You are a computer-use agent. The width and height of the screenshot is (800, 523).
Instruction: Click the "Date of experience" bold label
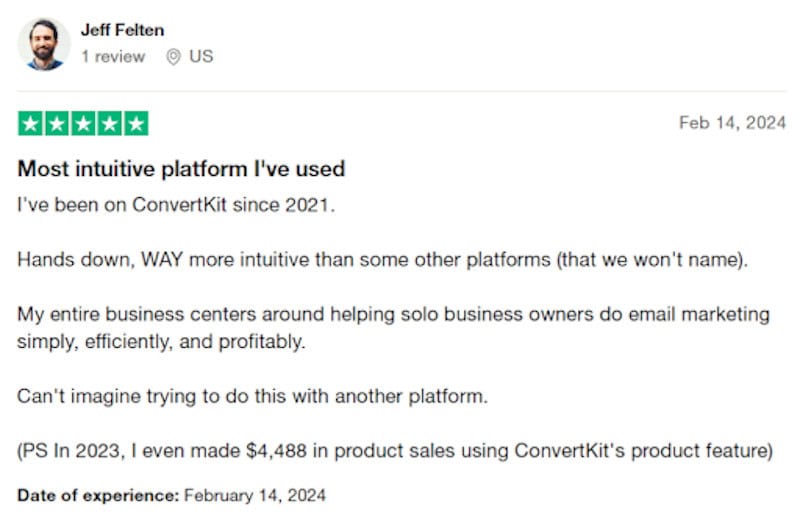98,495
